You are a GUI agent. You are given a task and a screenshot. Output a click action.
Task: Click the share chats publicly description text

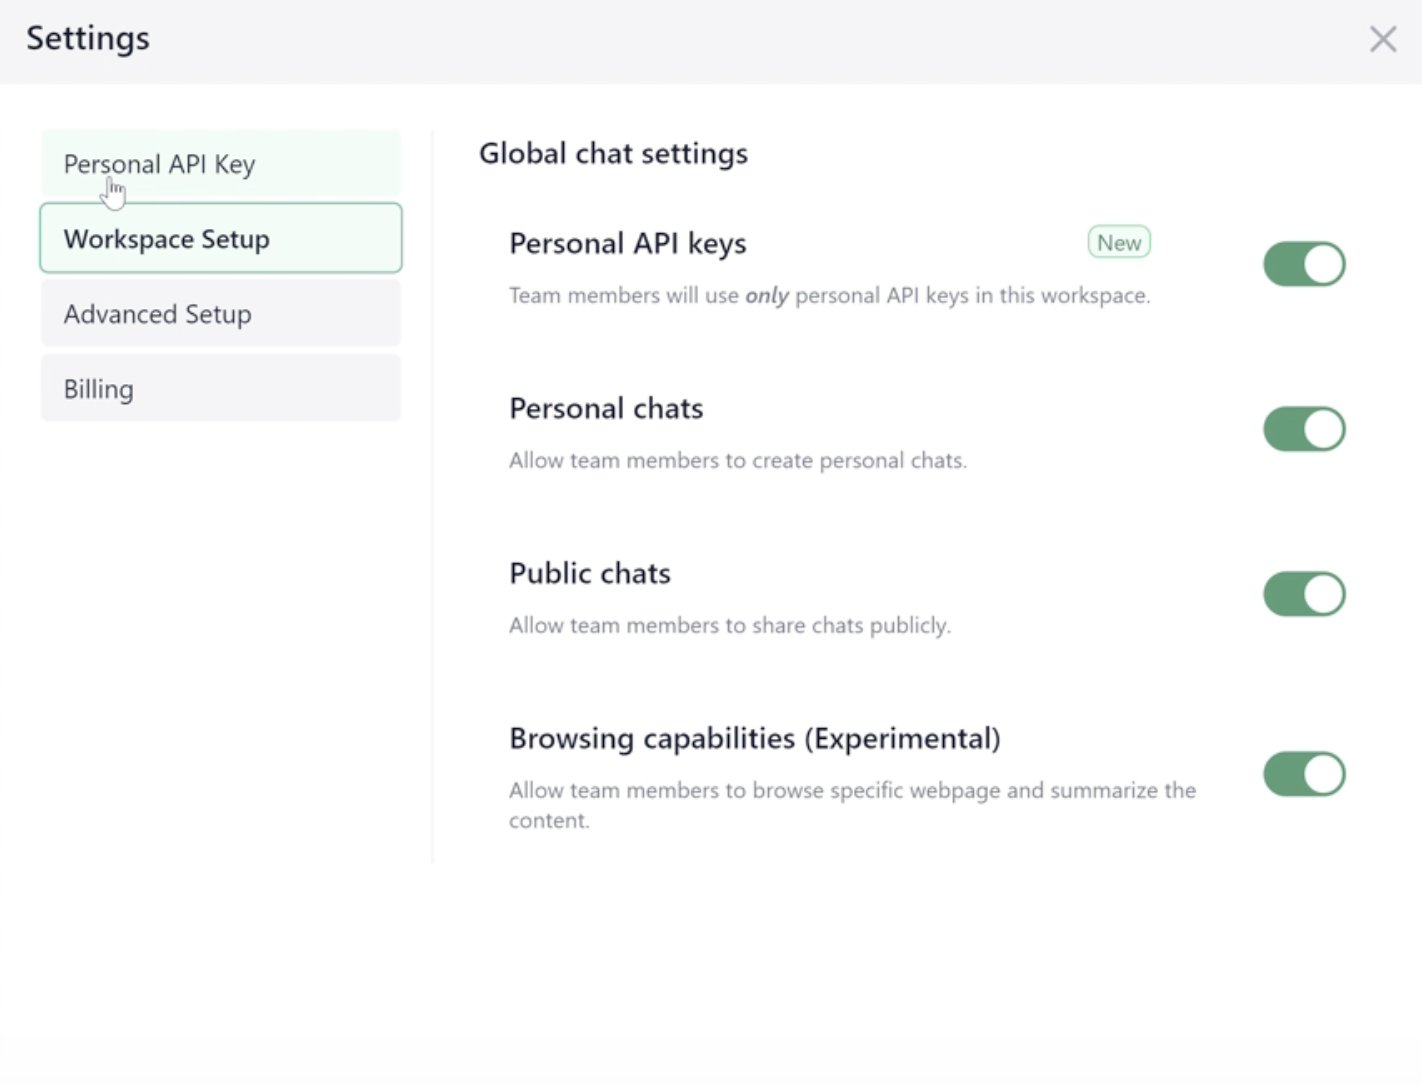[x=730, y=626]
